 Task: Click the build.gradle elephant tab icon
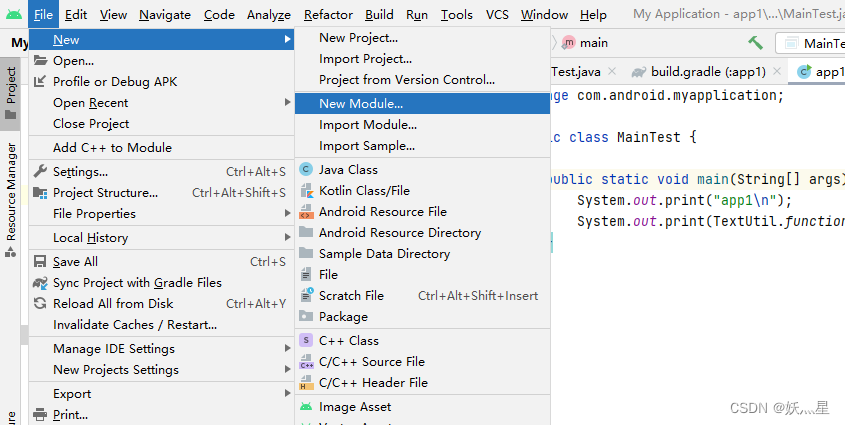pyautogui.click(x=639, y=72)
